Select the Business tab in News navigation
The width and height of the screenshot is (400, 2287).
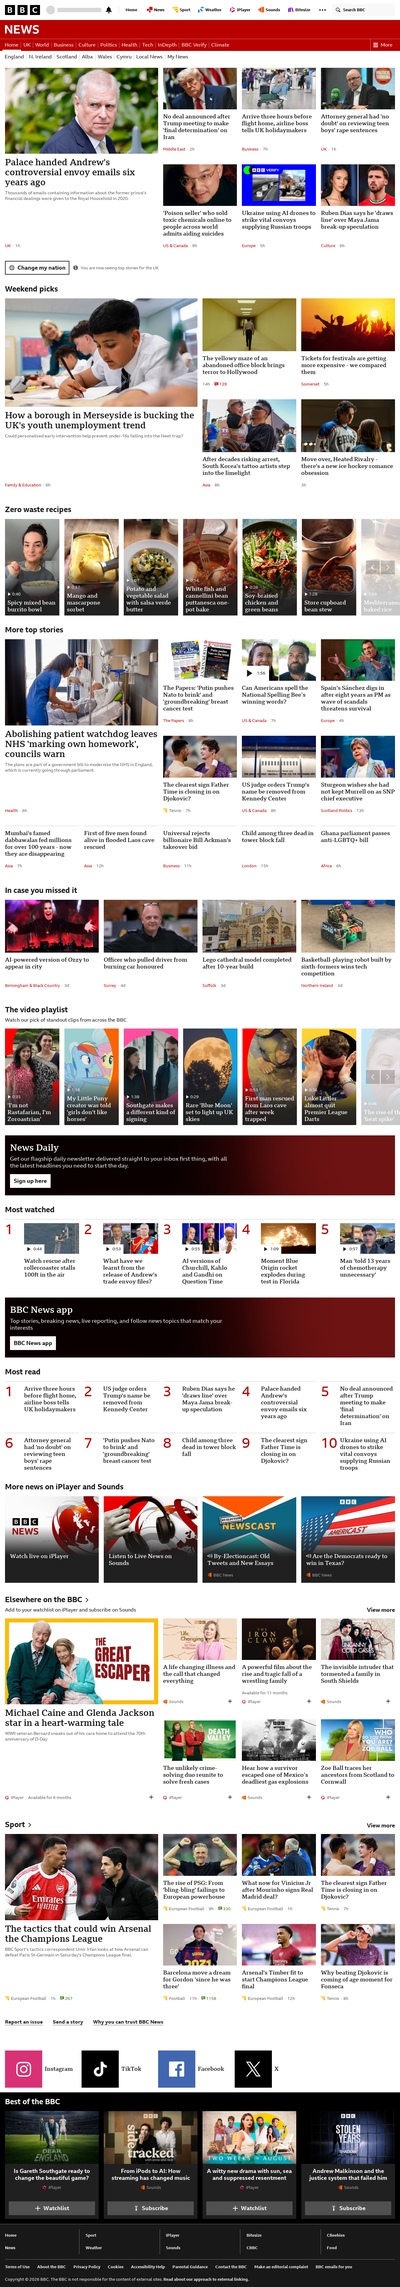click(x=64, y=45)
